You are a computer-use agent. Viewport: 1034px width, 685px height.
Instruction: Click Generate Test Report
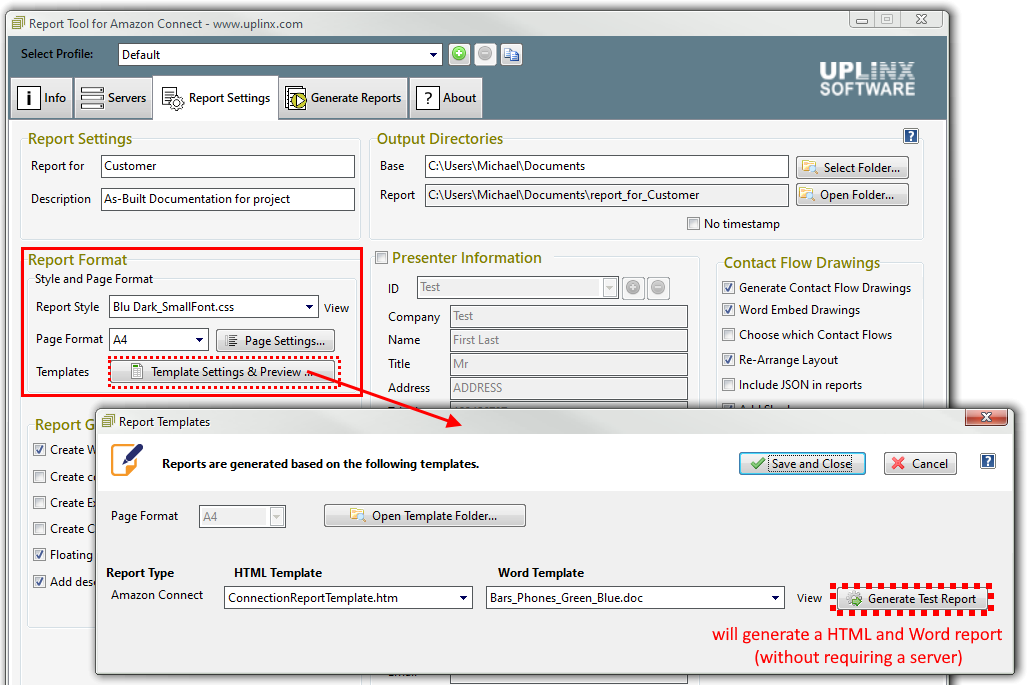[x=913, y=599]
